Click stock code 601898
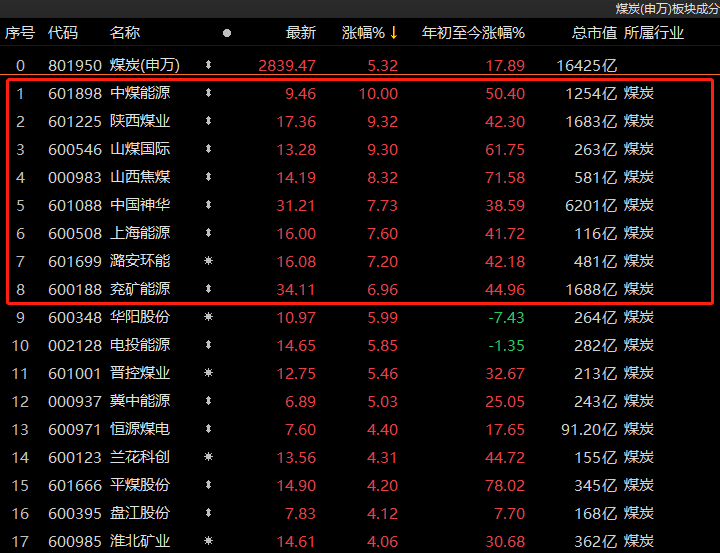 coord(74,94)
